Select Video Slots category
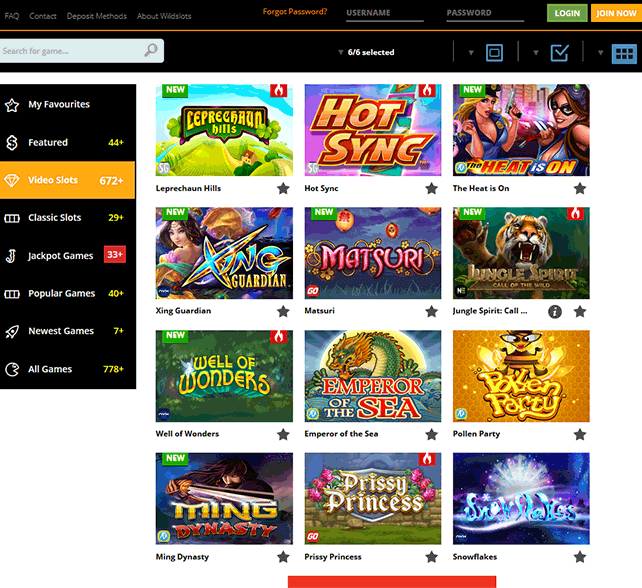The width and height of the screenshot is (642, 588). (68, 180)
